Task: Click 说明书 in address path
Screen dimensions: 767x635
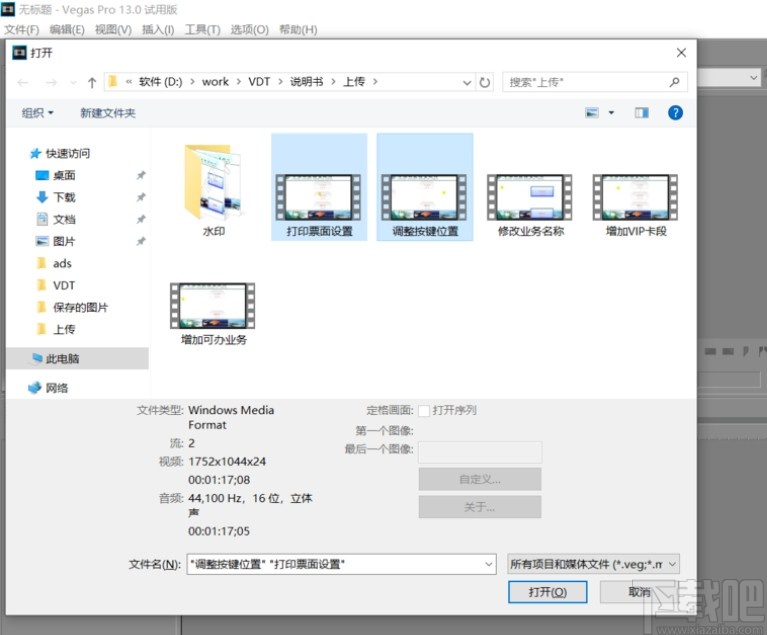Action: 307,82
